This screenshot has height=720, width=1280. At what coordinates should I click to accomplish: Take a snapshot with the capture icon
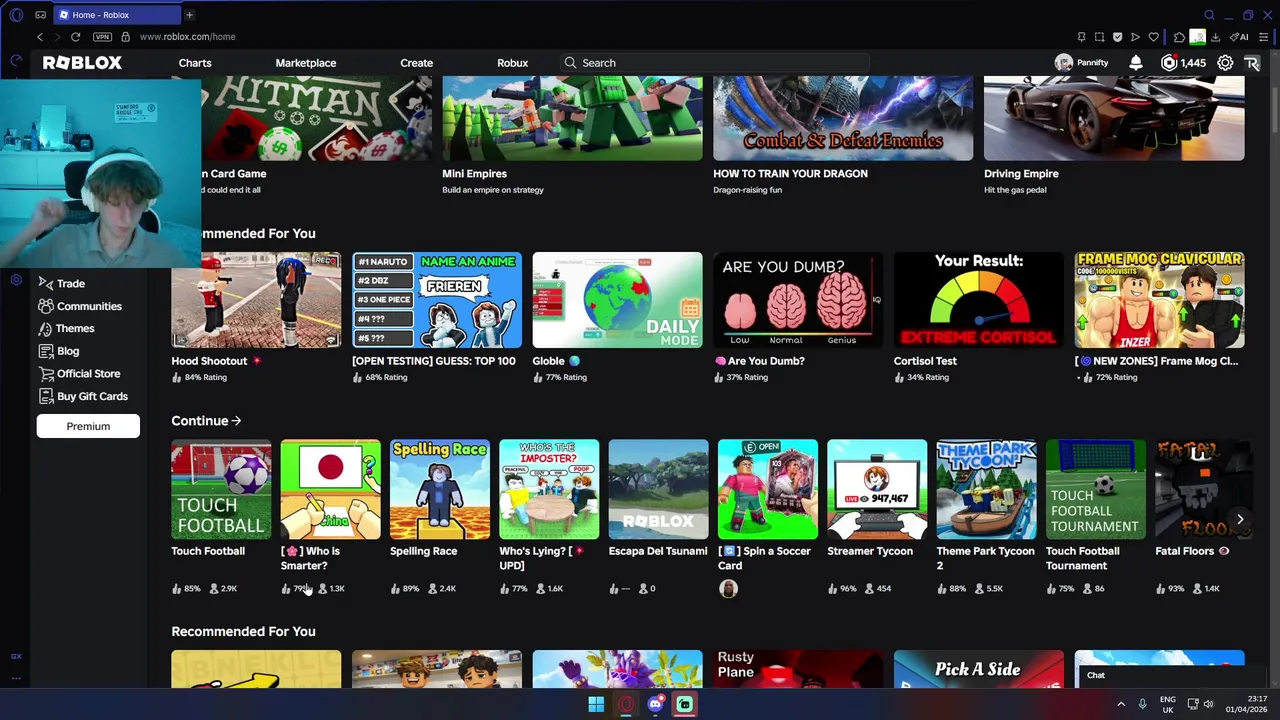[1099, 37]
